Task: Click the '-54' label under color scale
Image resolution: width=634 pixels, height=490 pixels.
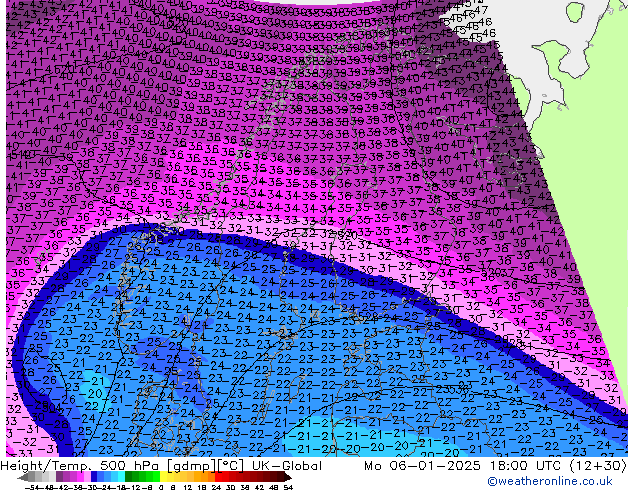Action: tap(32, 488)
